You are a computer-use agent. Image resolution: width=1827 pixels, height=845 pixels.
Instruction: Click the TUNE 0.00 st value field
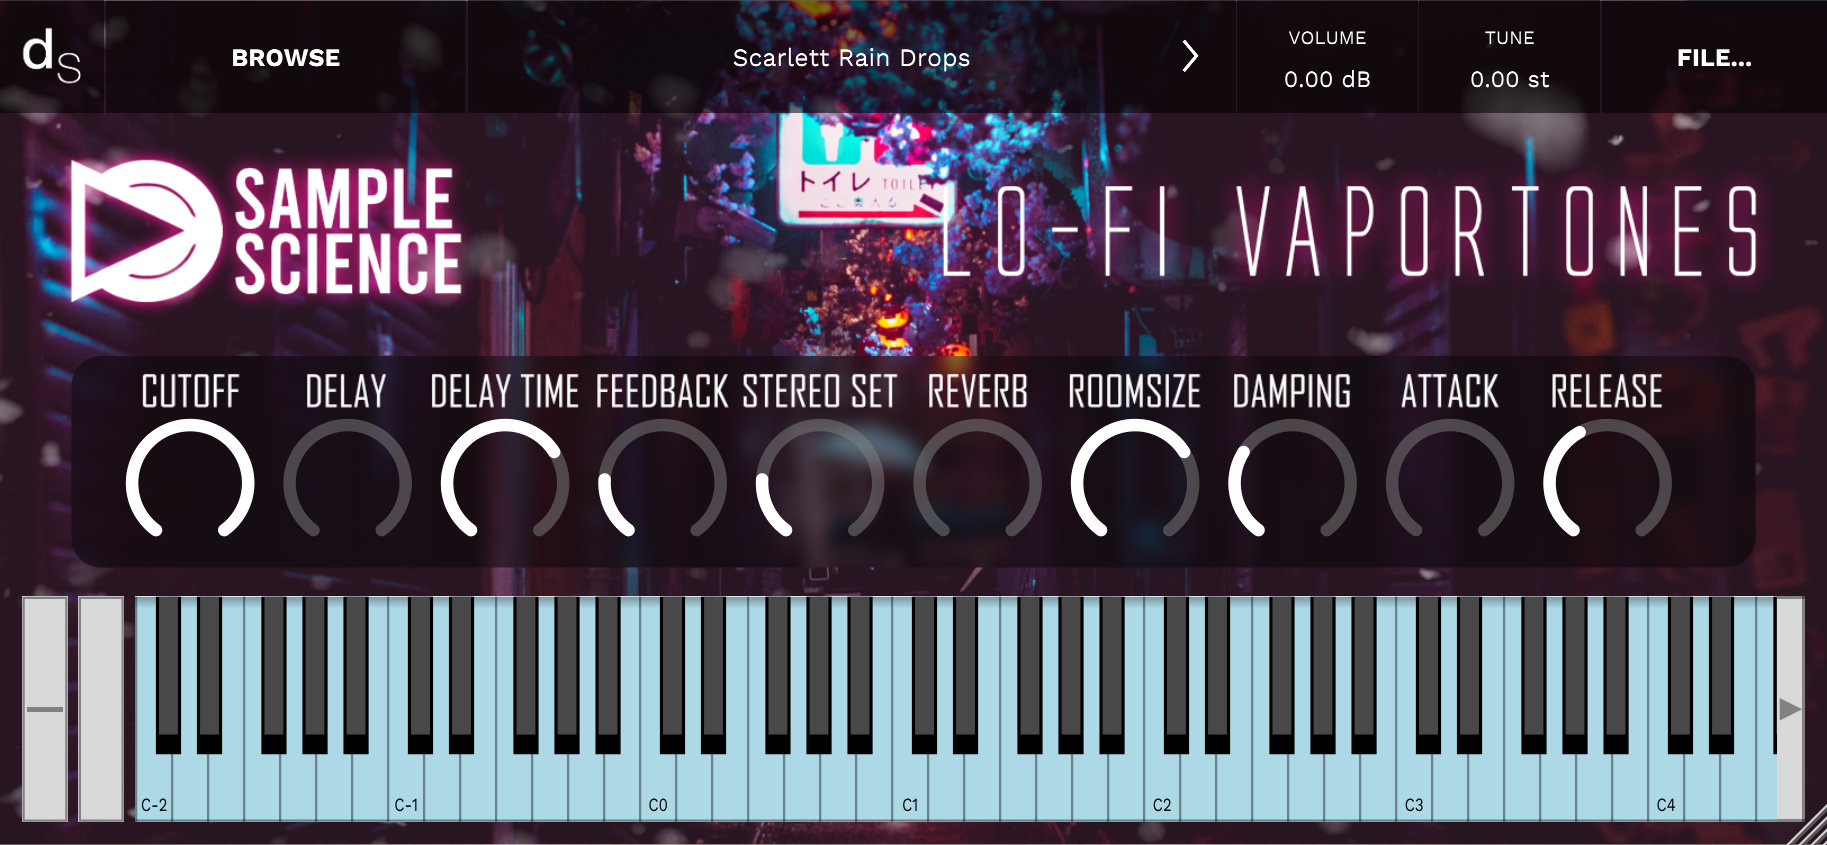1509,79
